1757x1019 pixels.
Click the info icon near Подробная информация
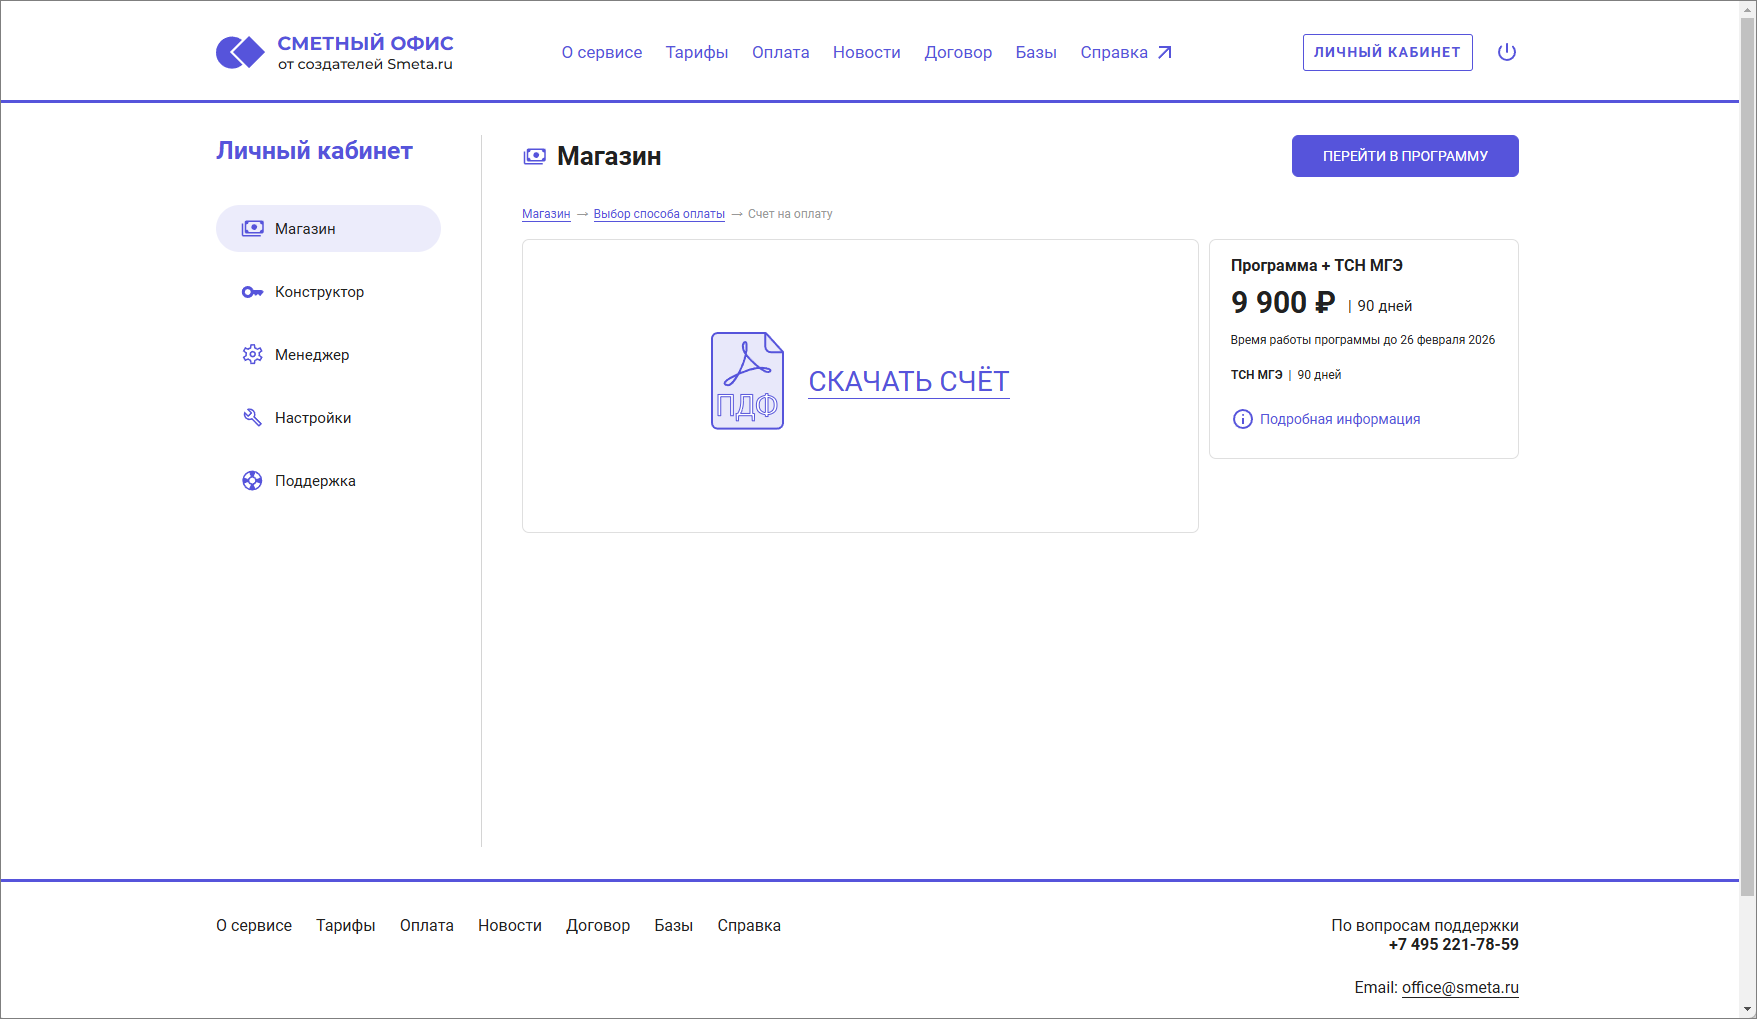click(x=1242, y=419)
